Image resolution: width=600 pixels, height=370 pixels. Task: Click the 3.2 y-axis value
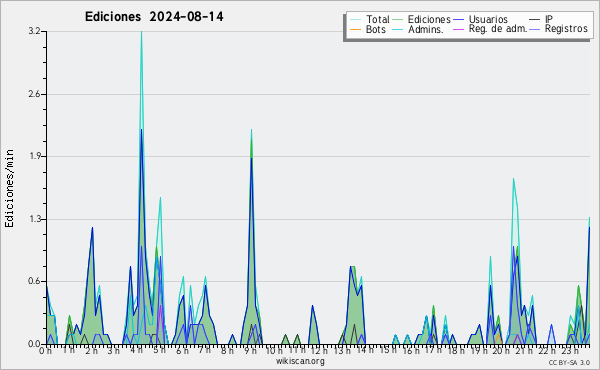point(34,31)
